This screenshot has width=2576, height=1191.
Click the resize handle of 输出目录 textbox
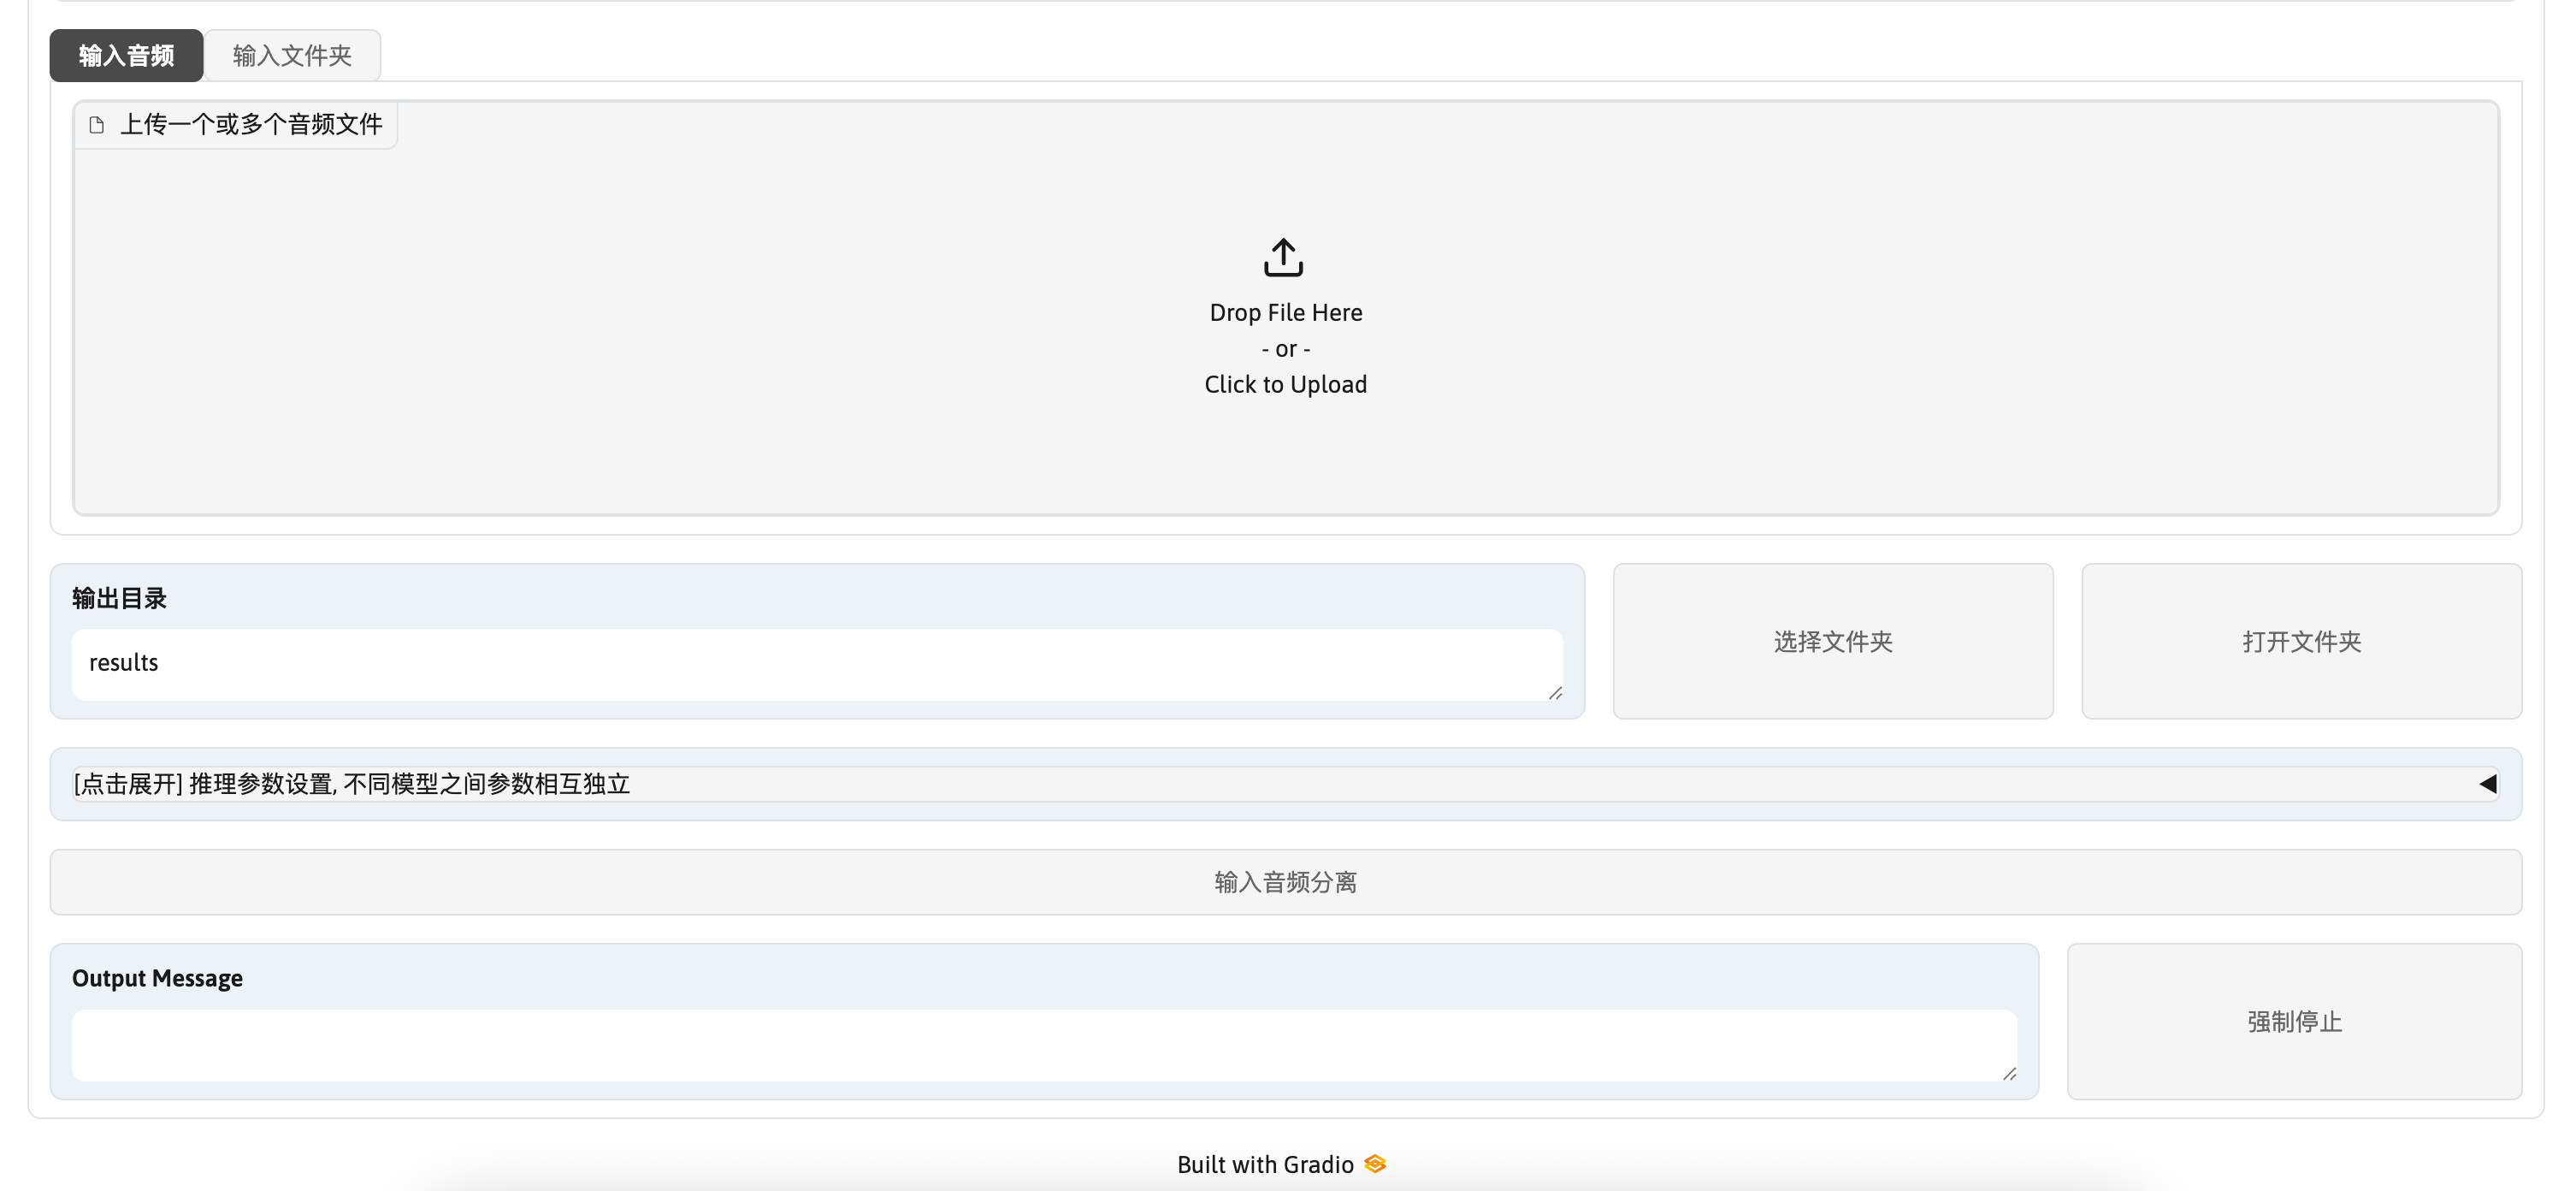click(1555, 693)
